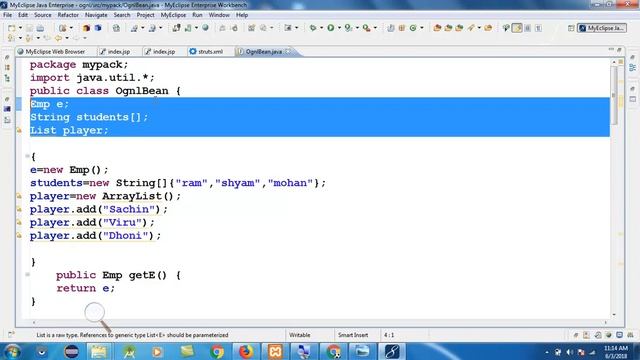Click the globe web browser toolbar icon

205,28
